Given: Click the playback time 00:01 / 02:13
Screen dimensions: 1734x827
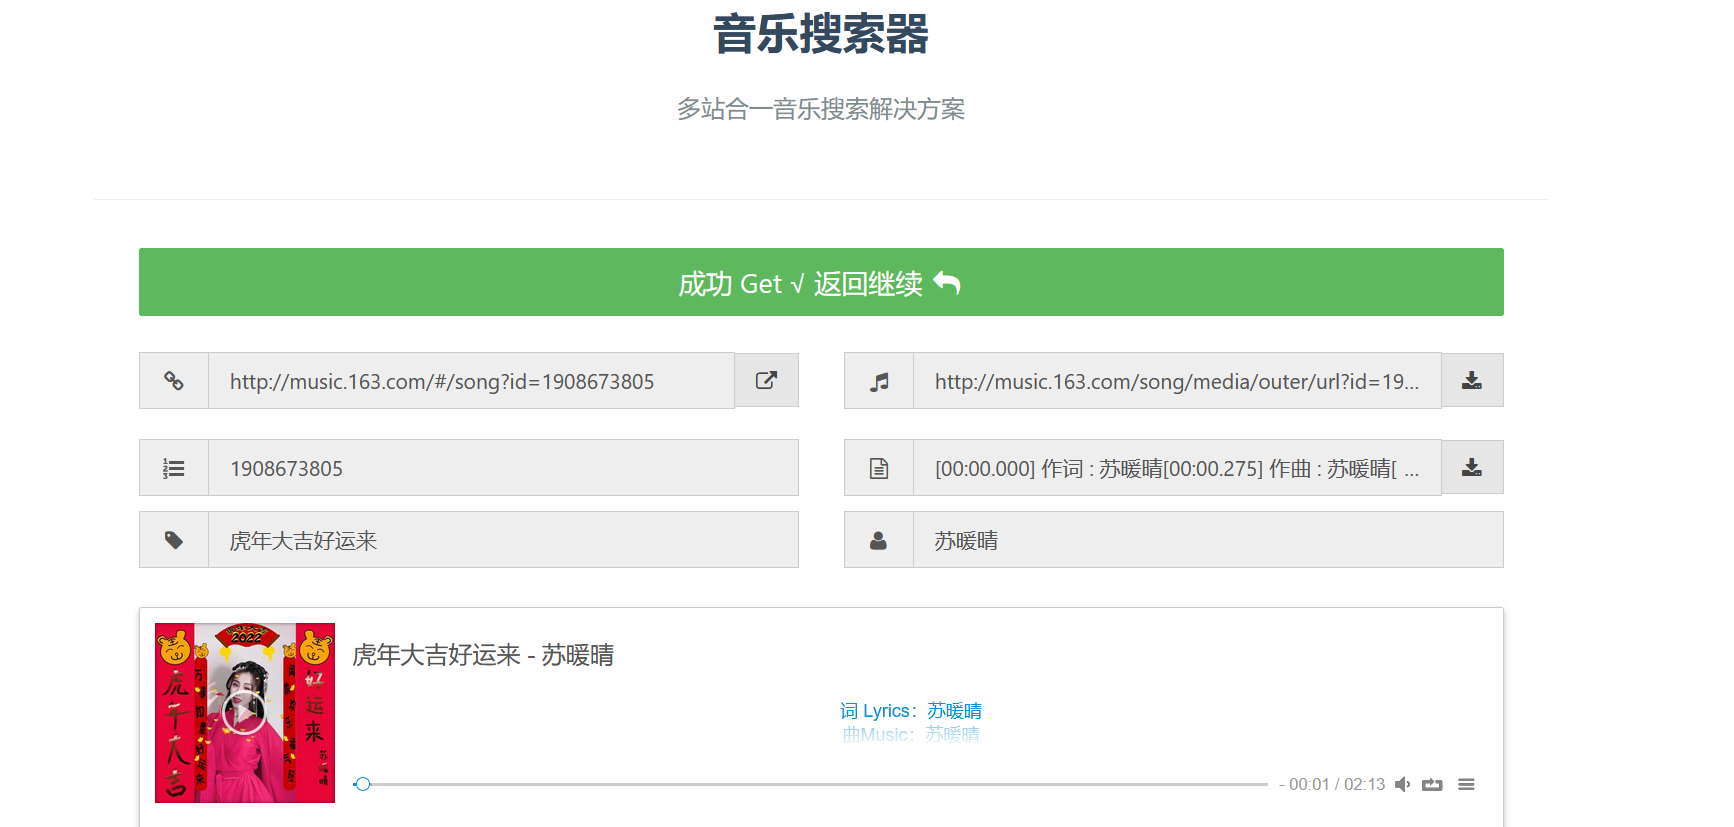Looking at the screenshot, I should [1337, 784].
